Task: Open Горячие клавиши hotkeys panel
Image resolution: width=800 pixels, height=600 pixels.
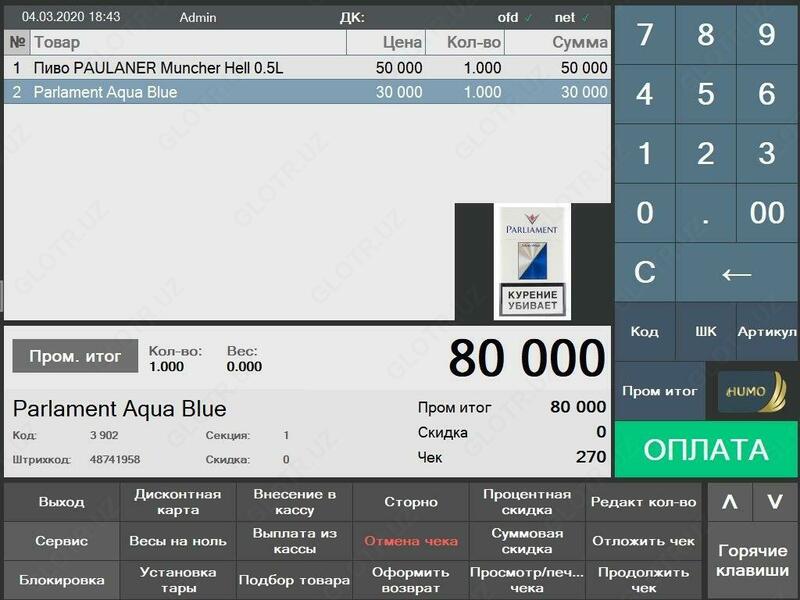Action: click(752, 560)
